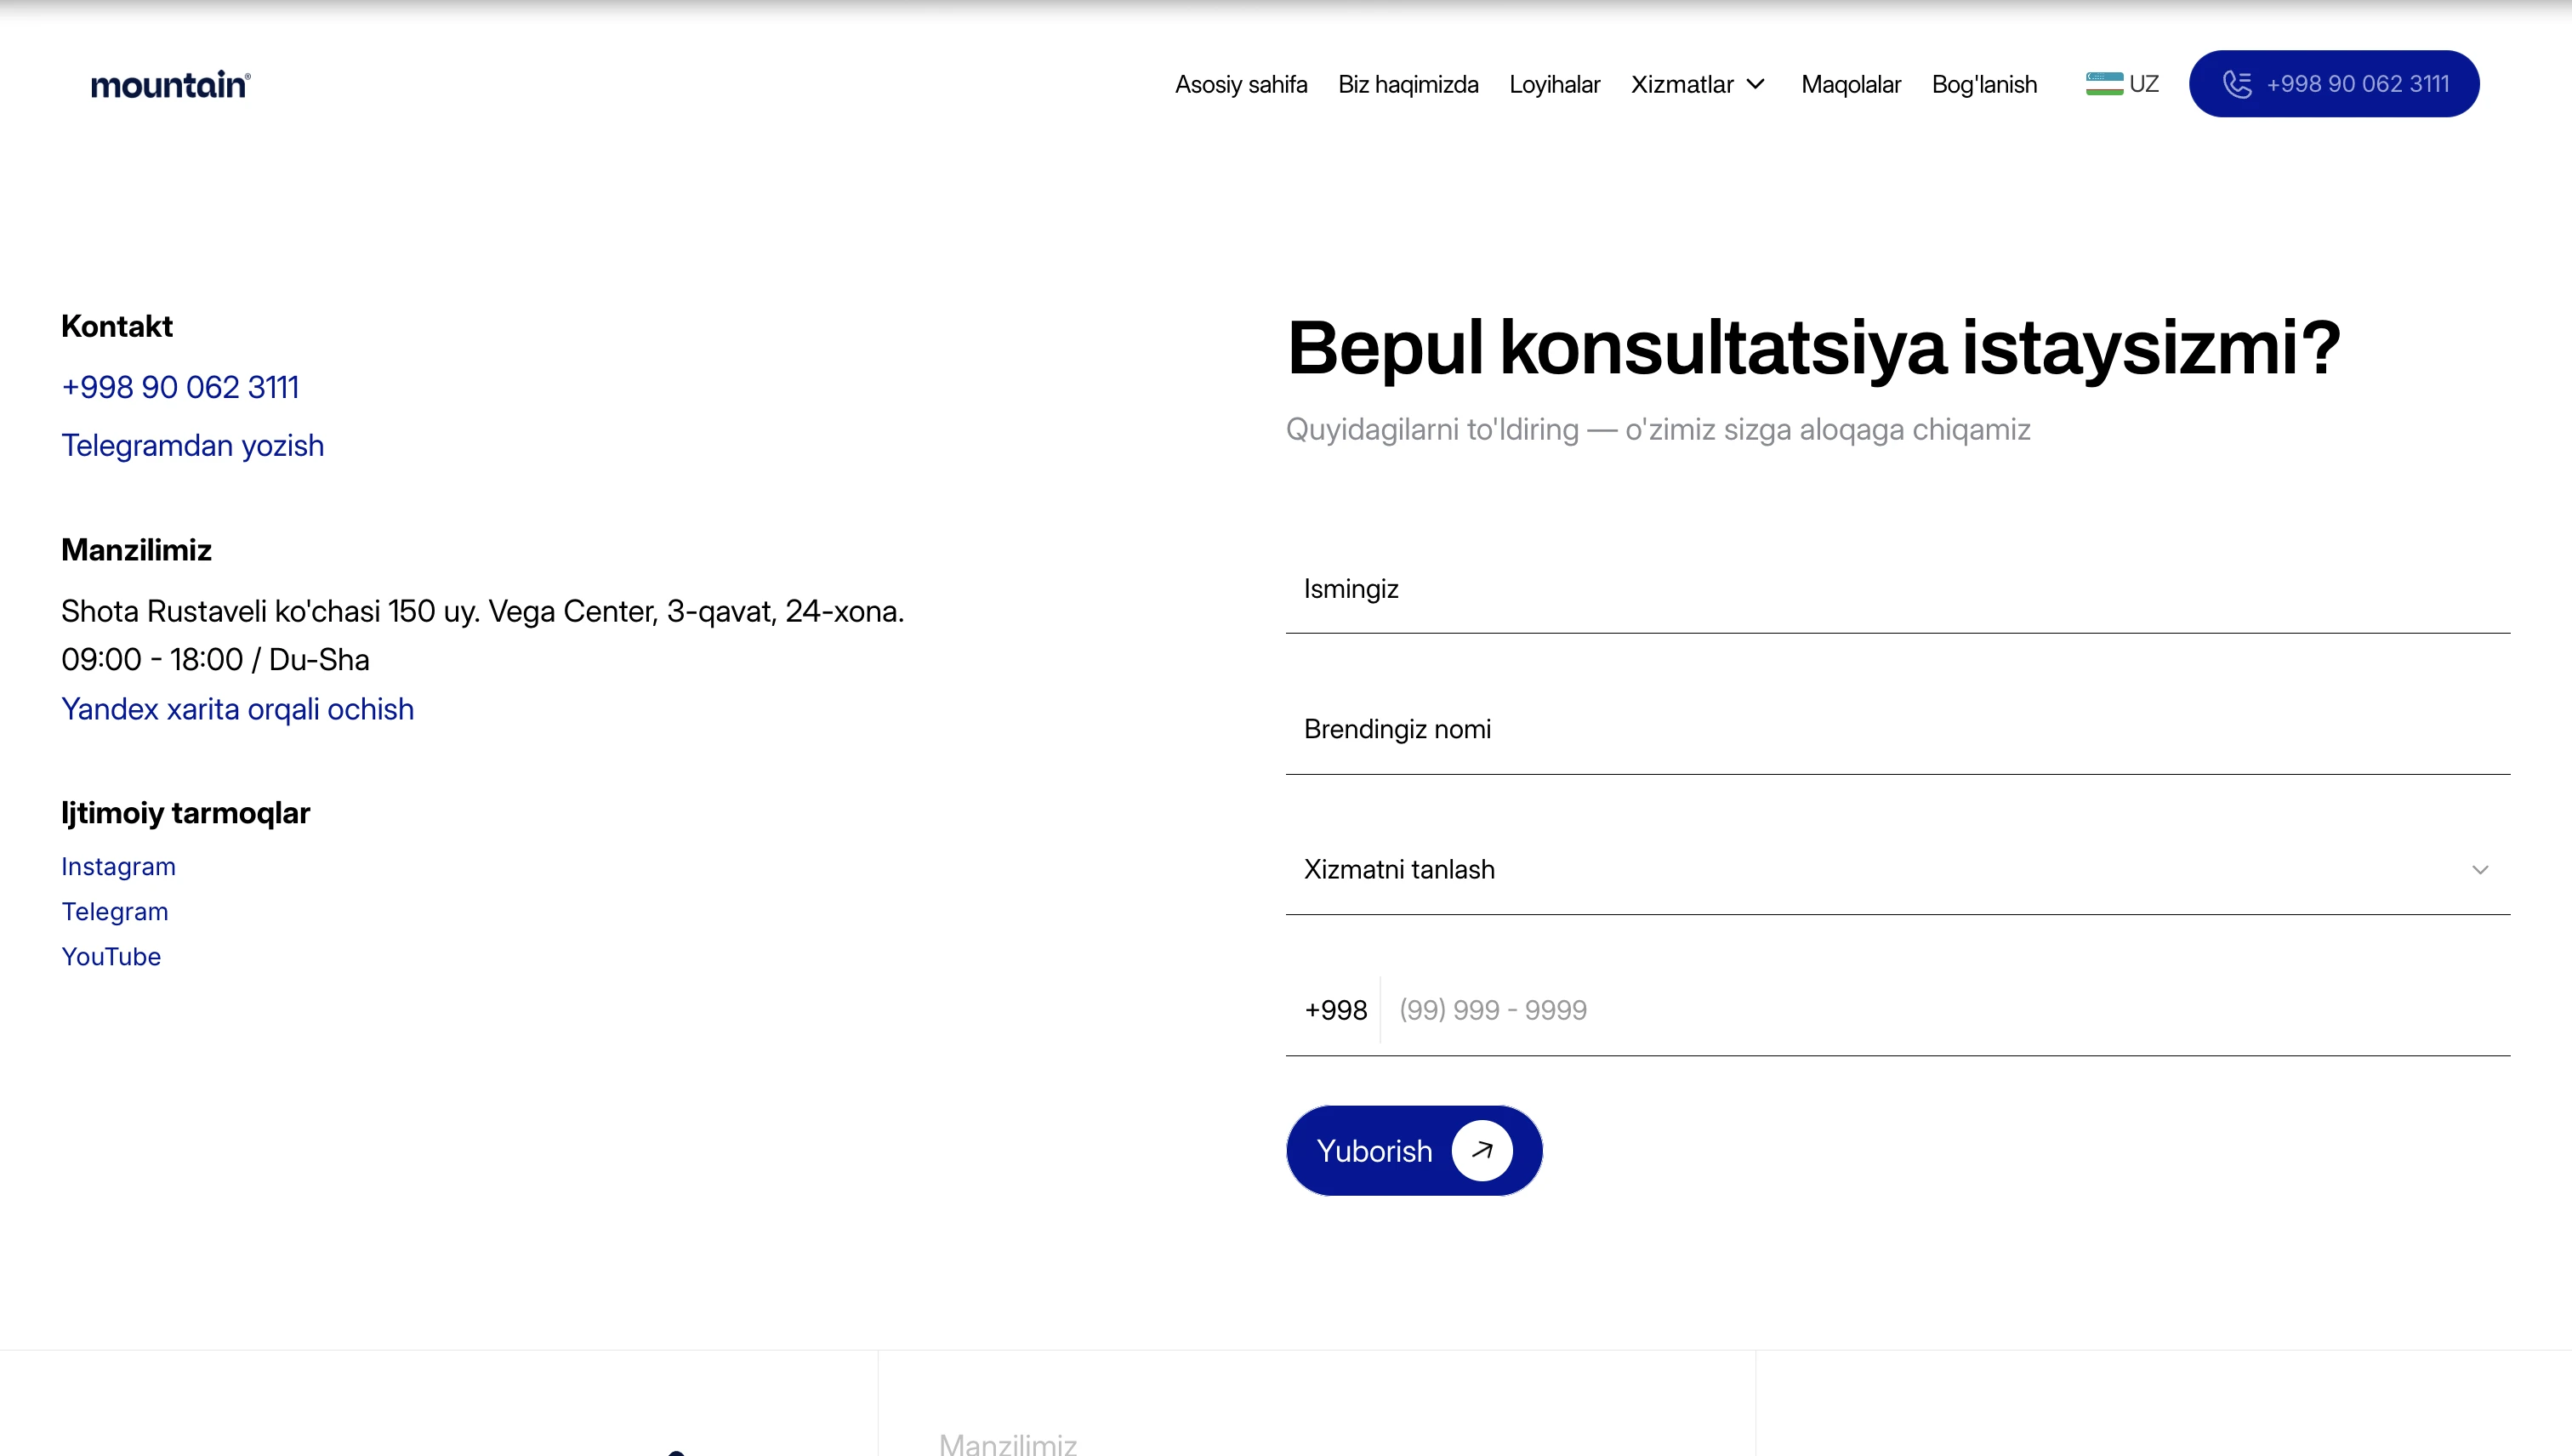Screen dimensions: 2572x1456
Task: Click the Uzbekistan flag icon
Action: 2104,84
